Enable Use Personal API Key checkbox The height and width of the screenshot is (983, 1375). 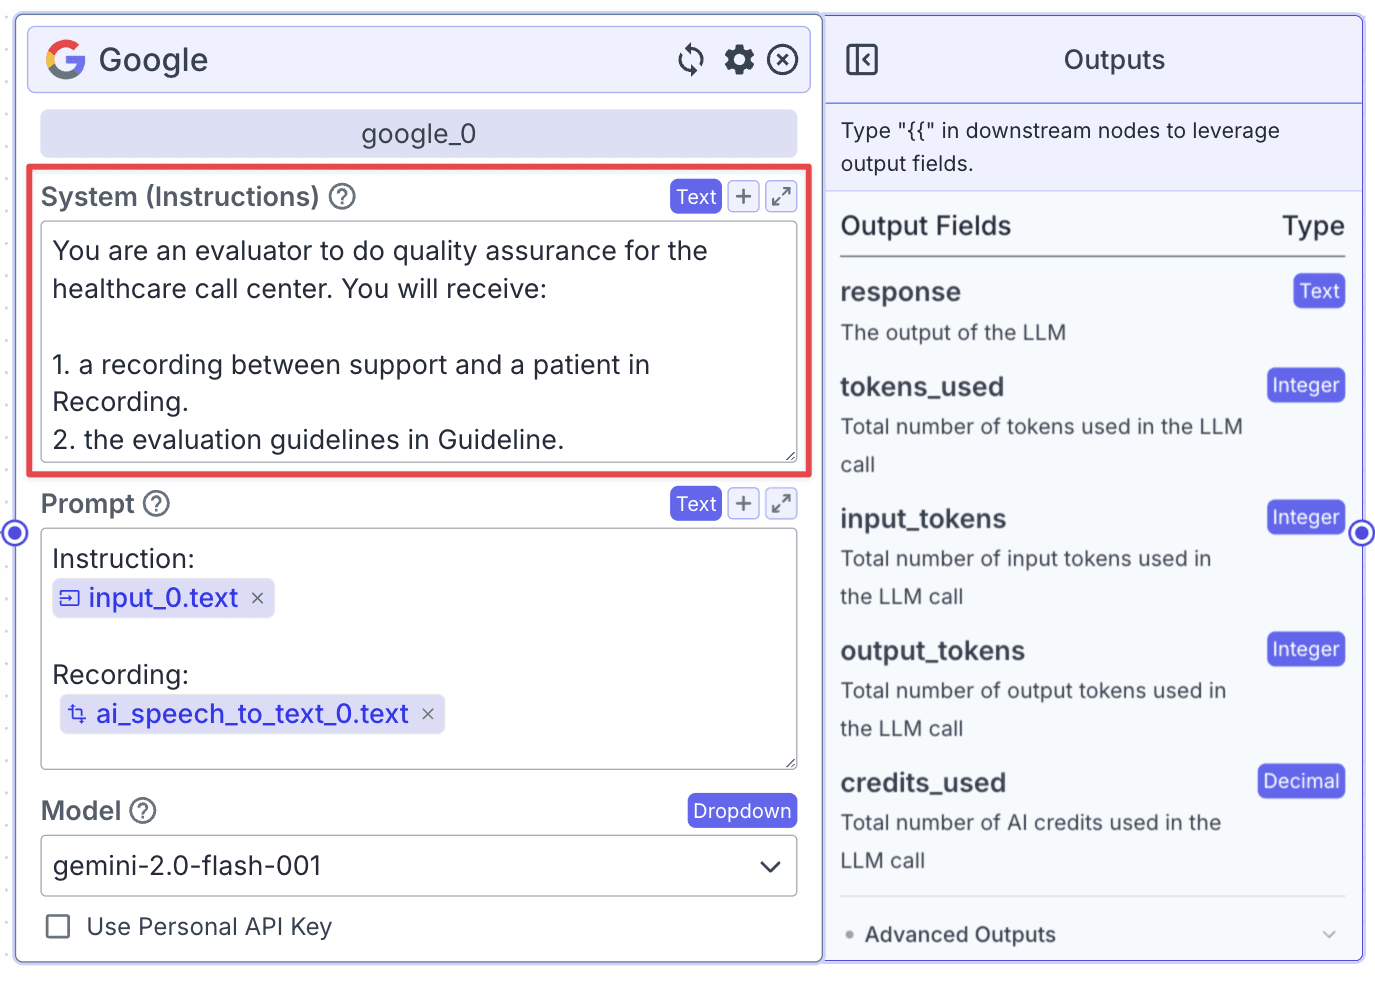(x=59, y=926)
